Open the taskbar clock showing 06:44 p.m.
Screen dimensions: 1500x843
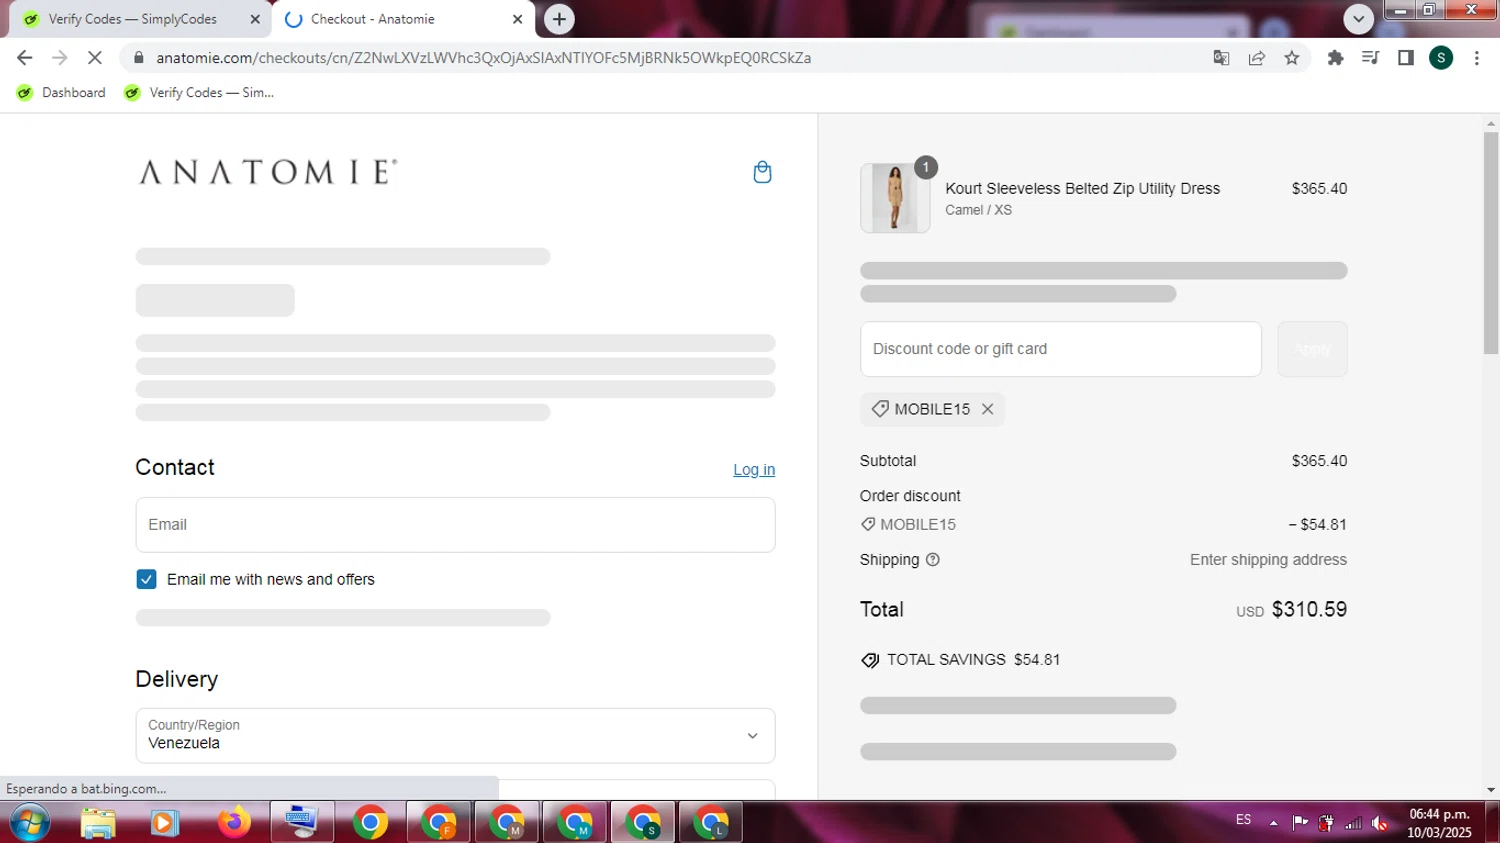tap(1439, 823)
